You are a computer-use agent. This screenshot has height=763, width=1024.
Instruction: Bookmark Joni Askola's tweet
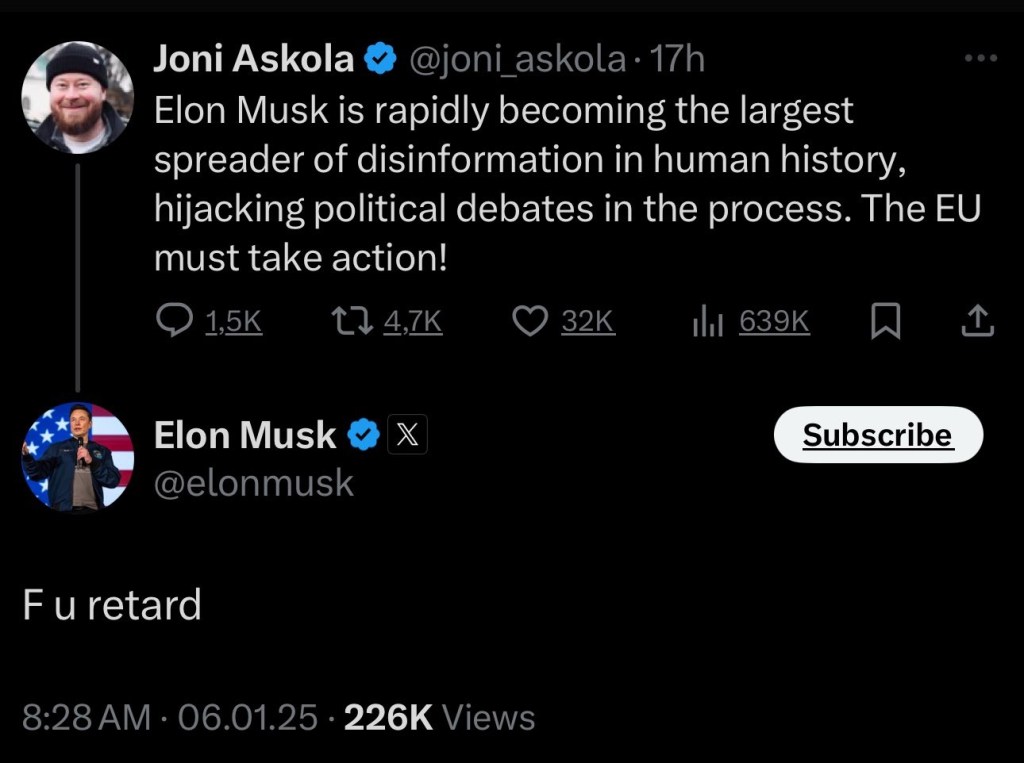click(x=885, y=321)
